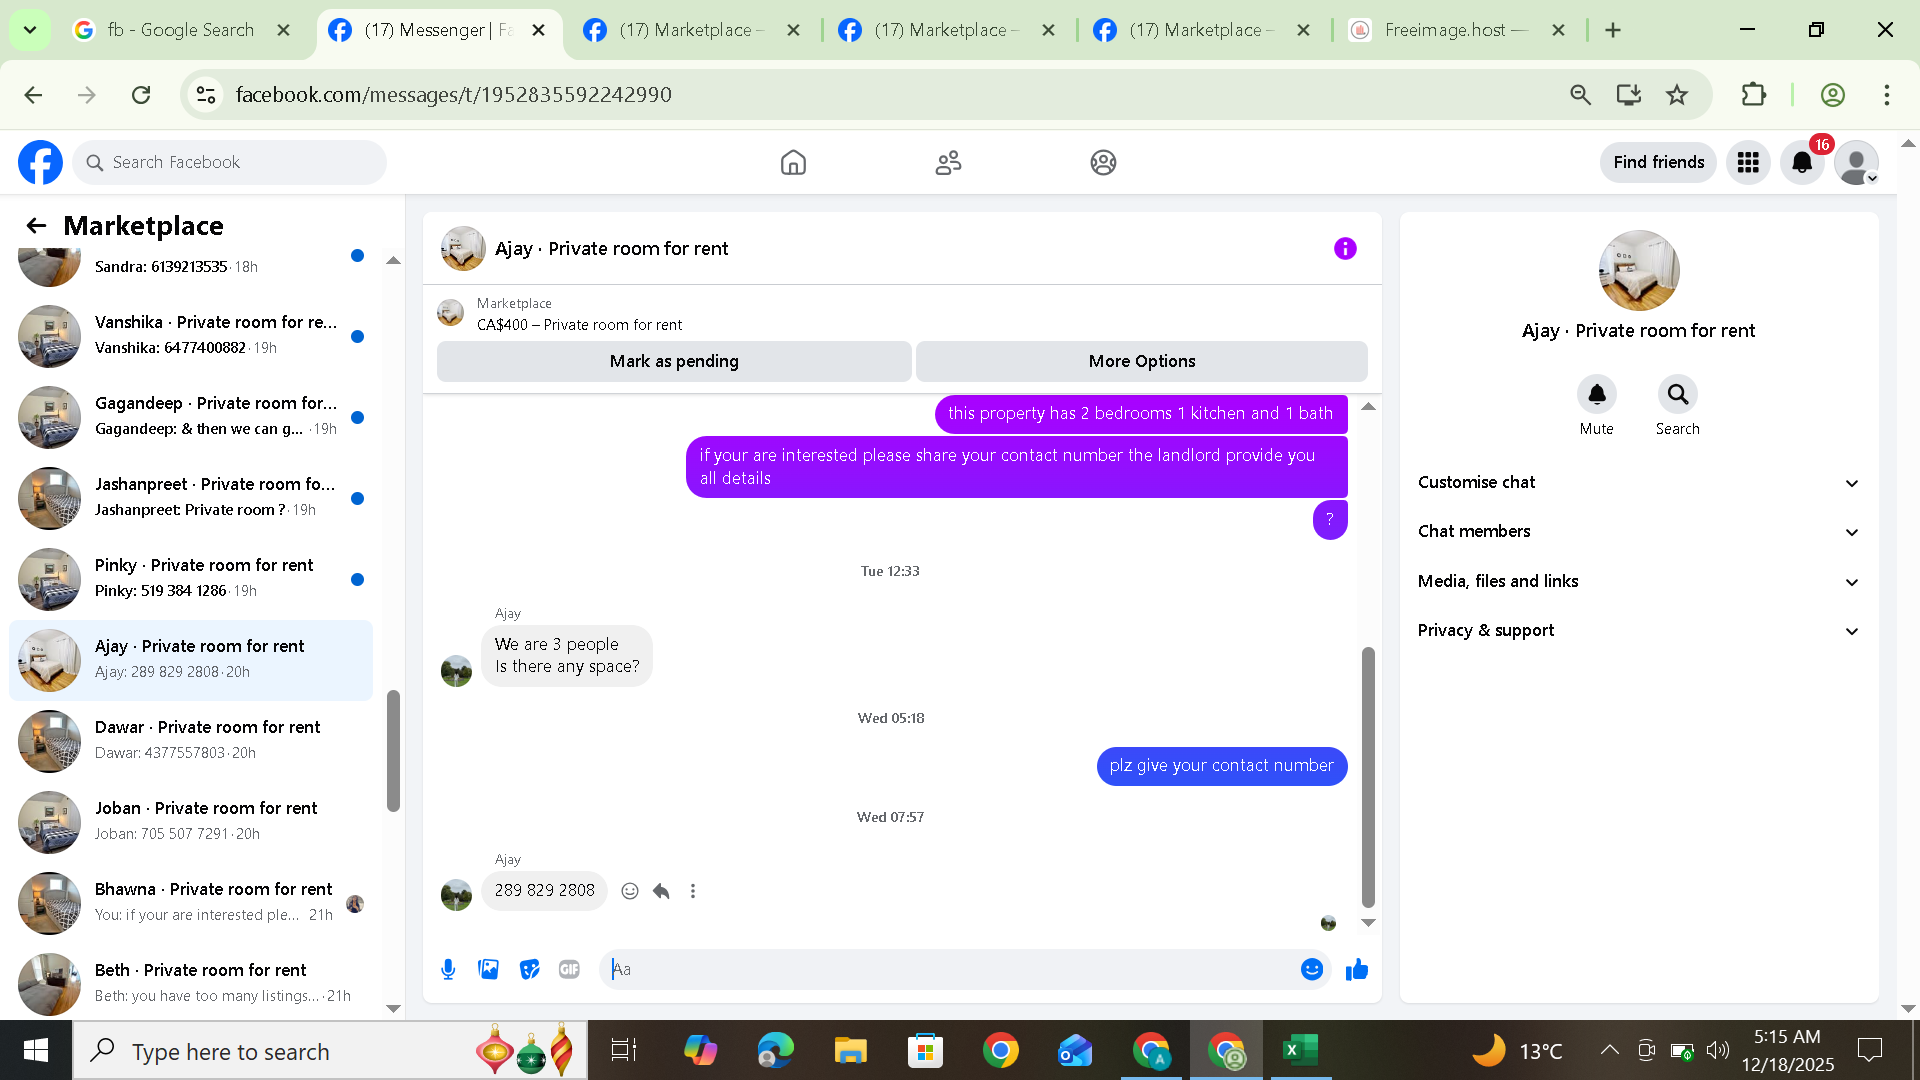Viewport: 1920px width, 1080px height.
Task: Open a new browser tab
Action: tap(1612, 30)
